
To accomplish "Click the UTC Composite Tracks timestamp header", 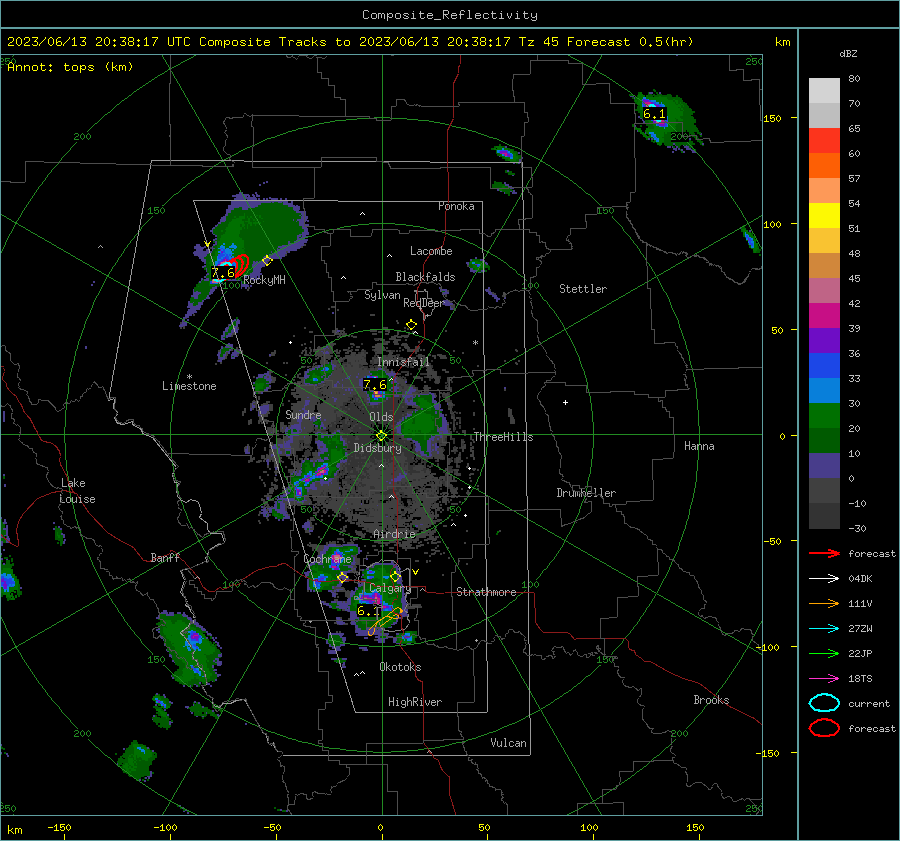I will [x=350, y=42].
